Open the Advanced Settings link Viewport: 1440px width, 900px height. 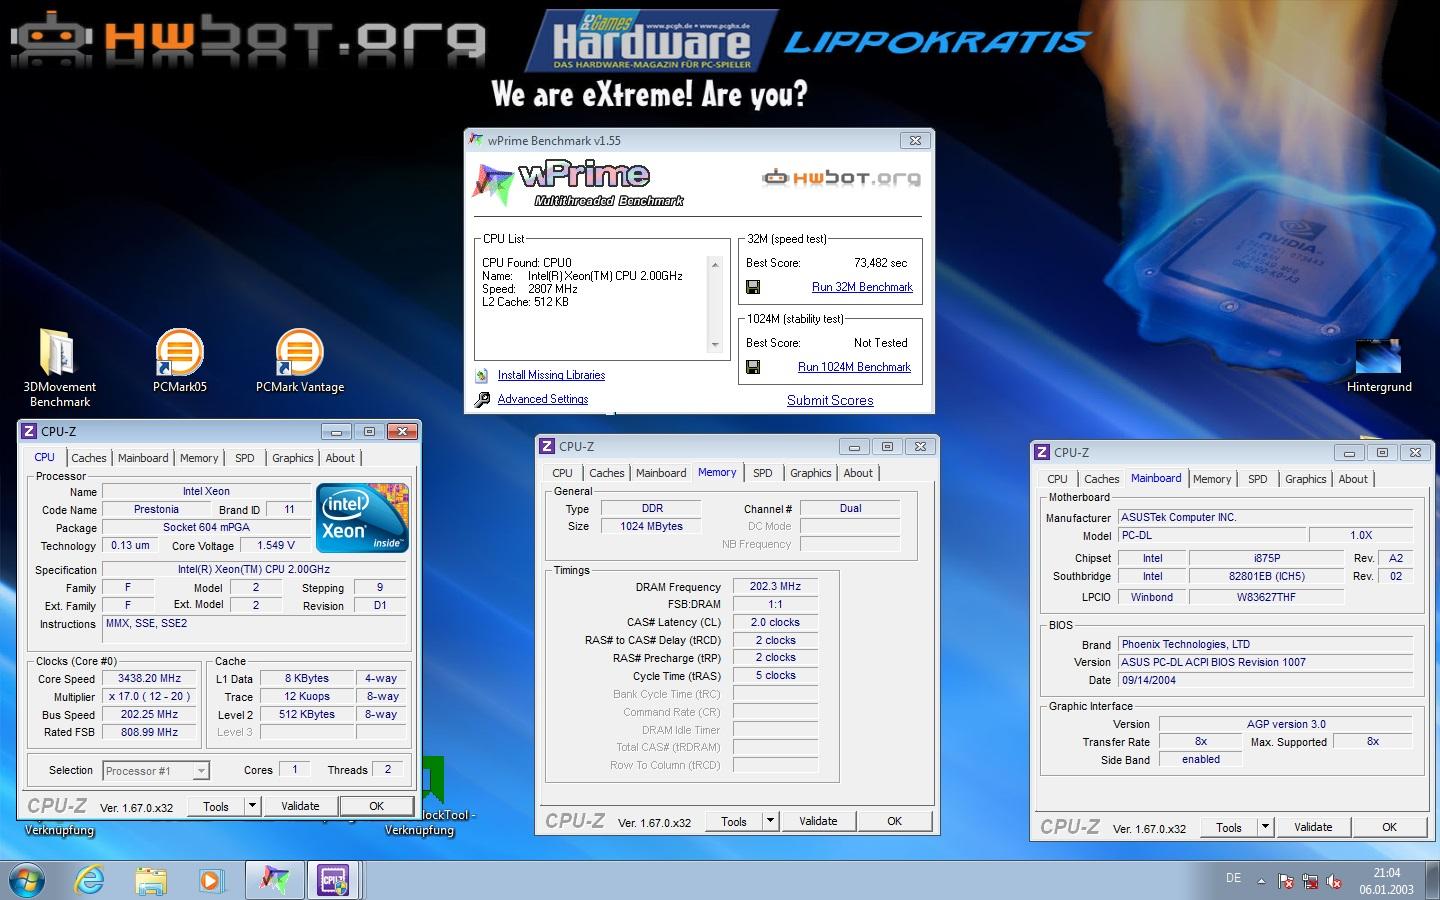pyautogui.click(x=543, y=399)
